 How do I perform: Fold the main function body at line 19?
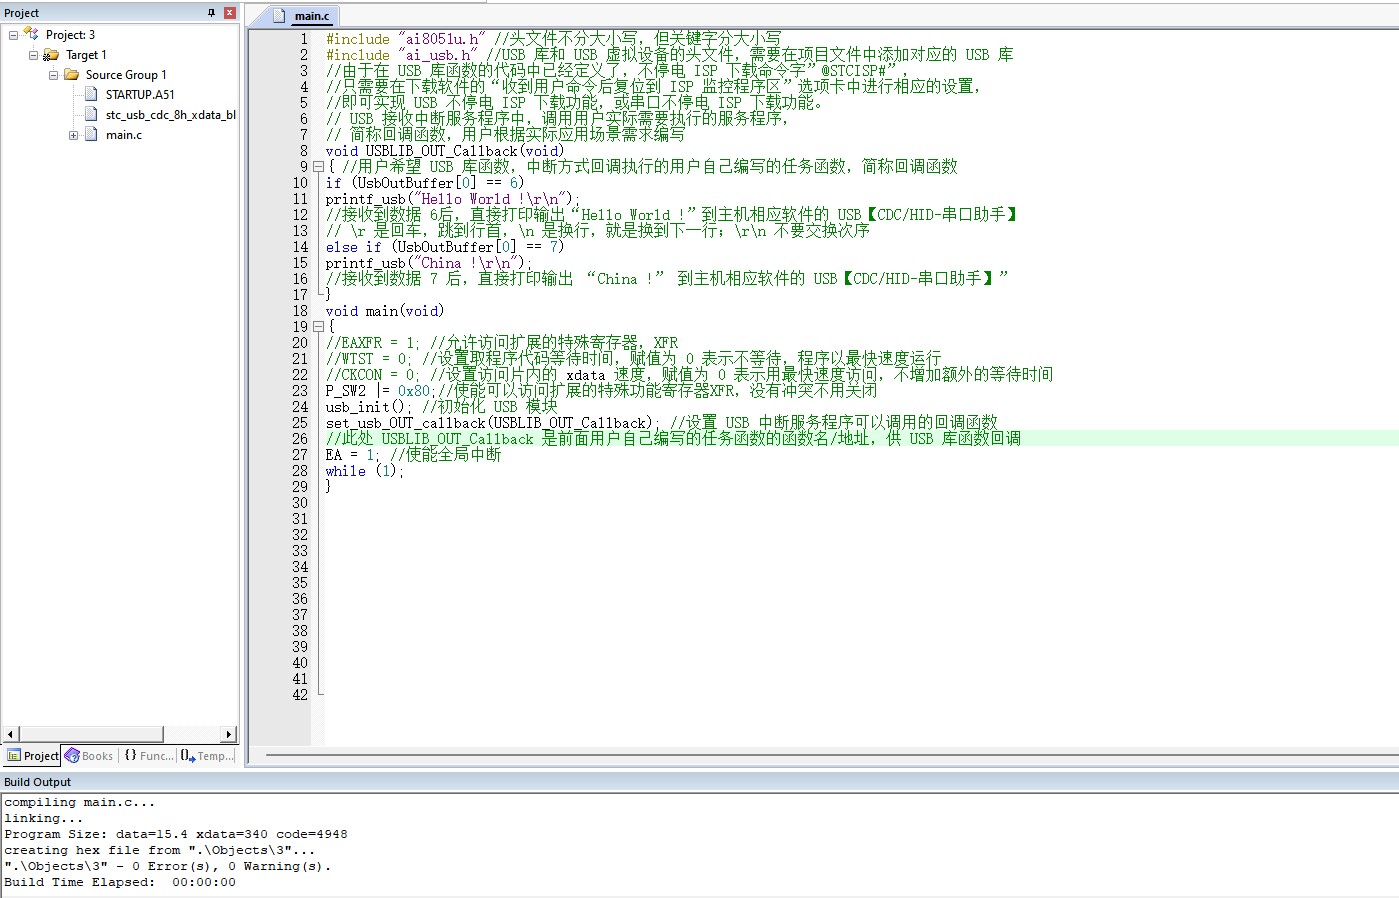(318, 327)
